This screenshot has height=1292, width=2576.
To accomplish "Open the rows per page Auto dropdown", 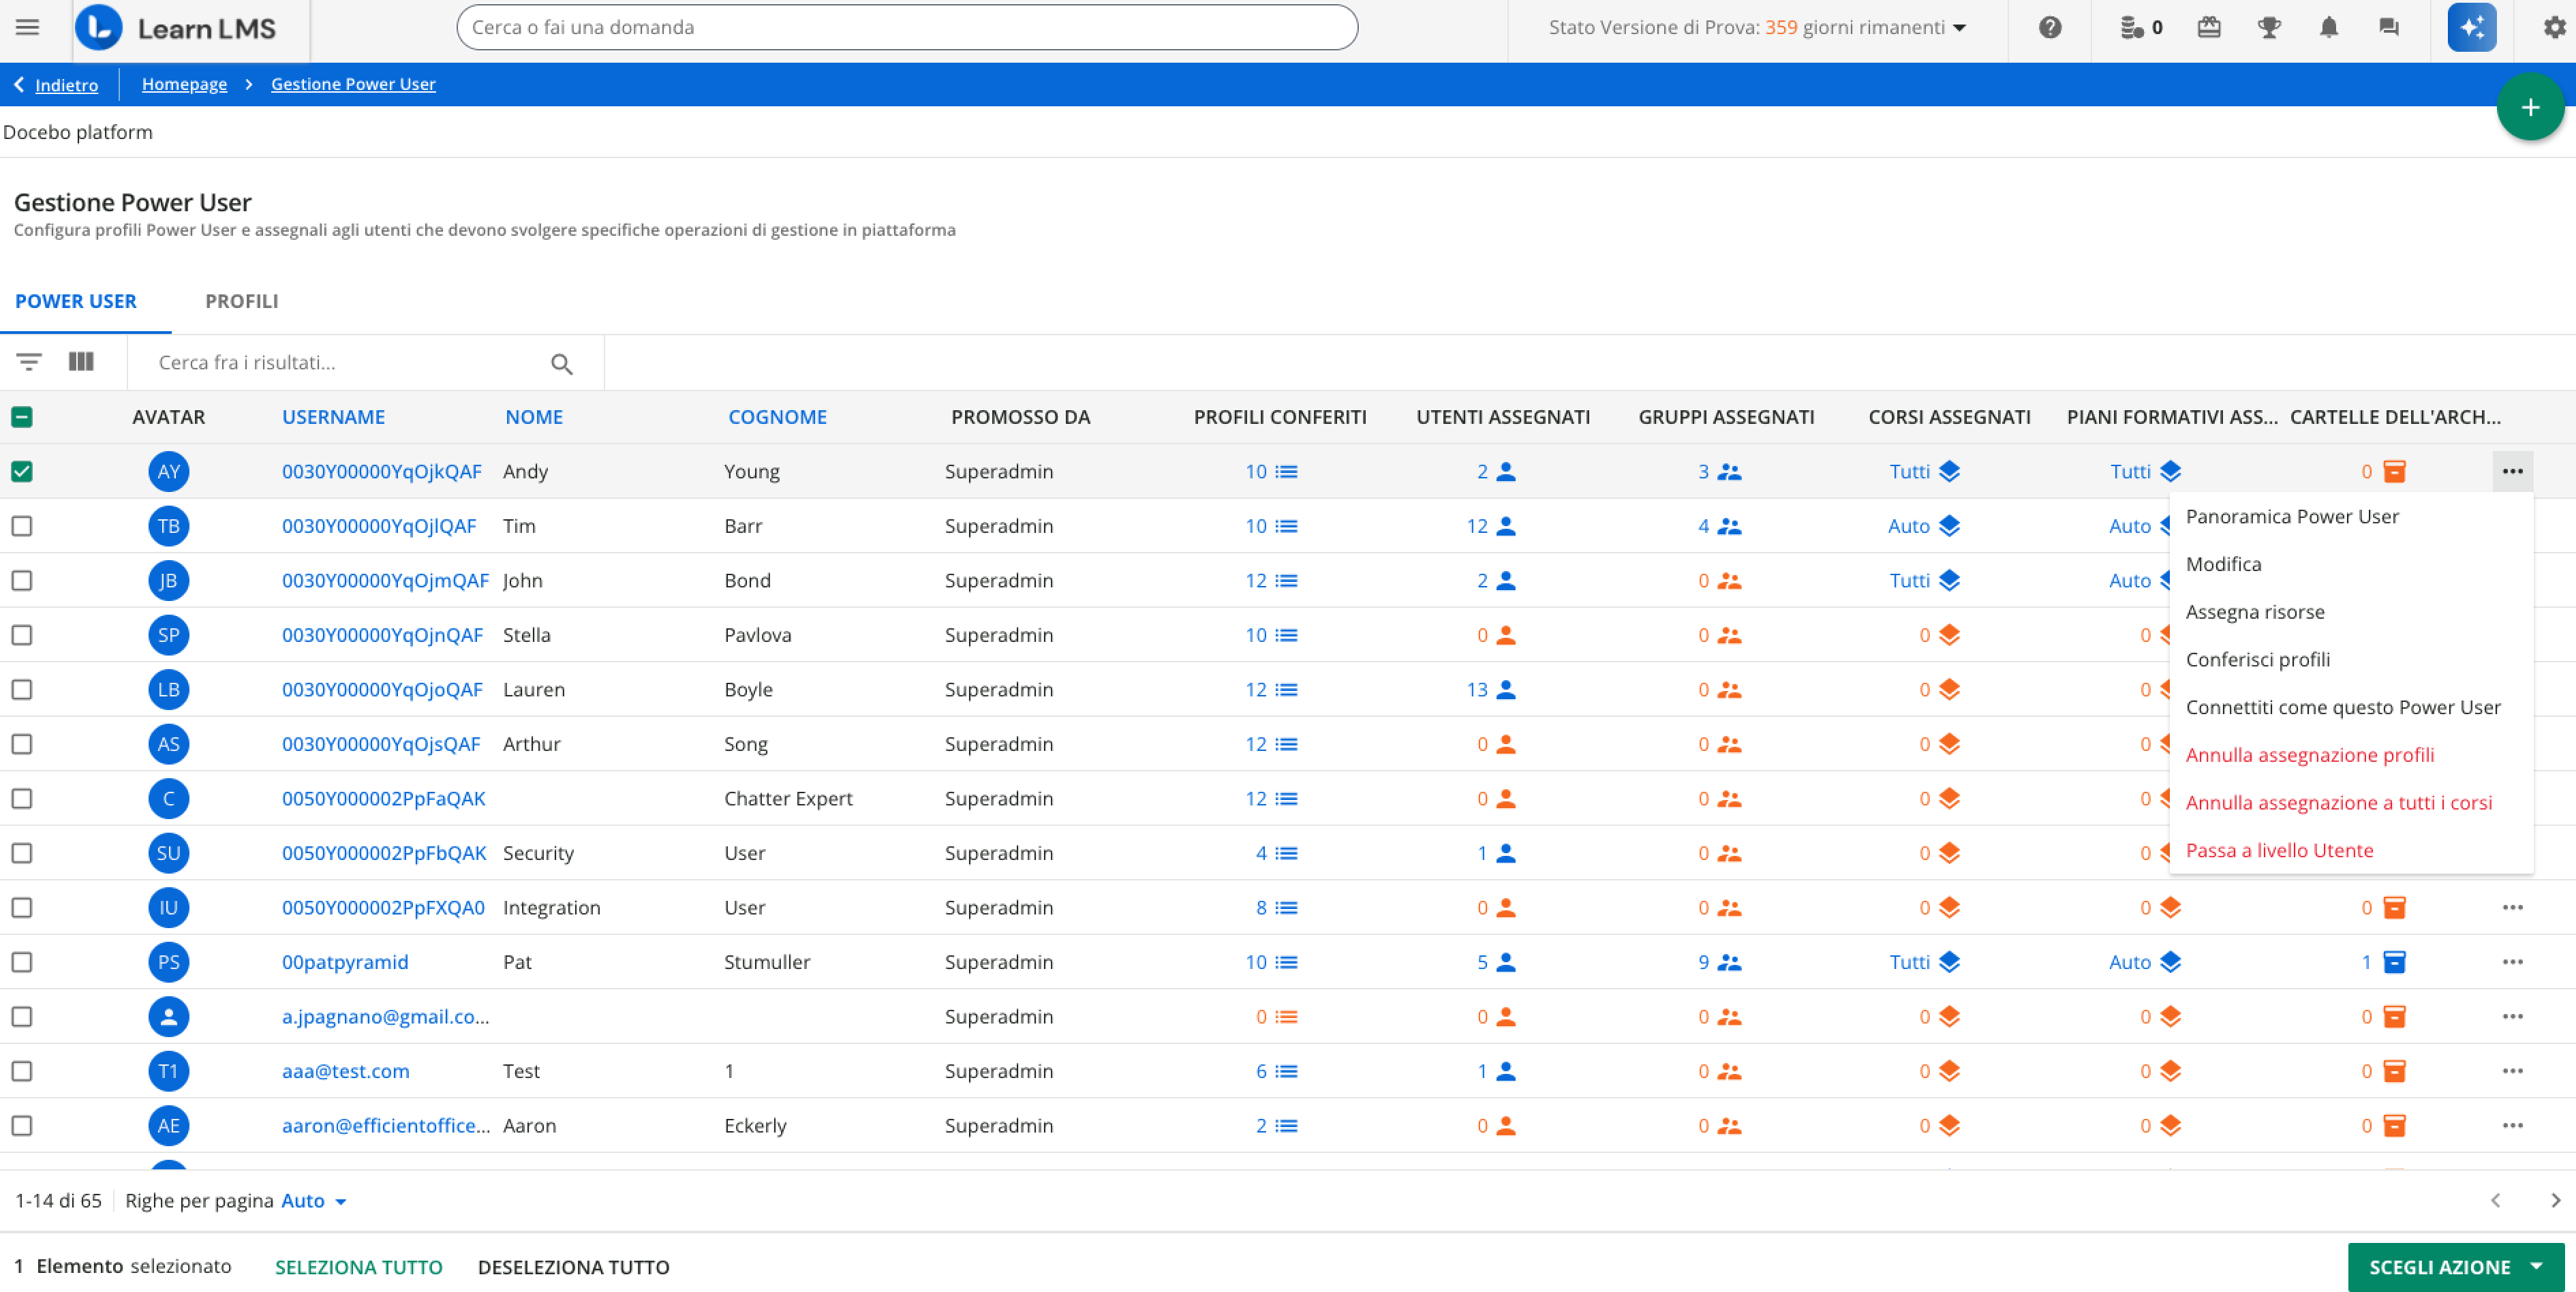I will click(313, 1200).
